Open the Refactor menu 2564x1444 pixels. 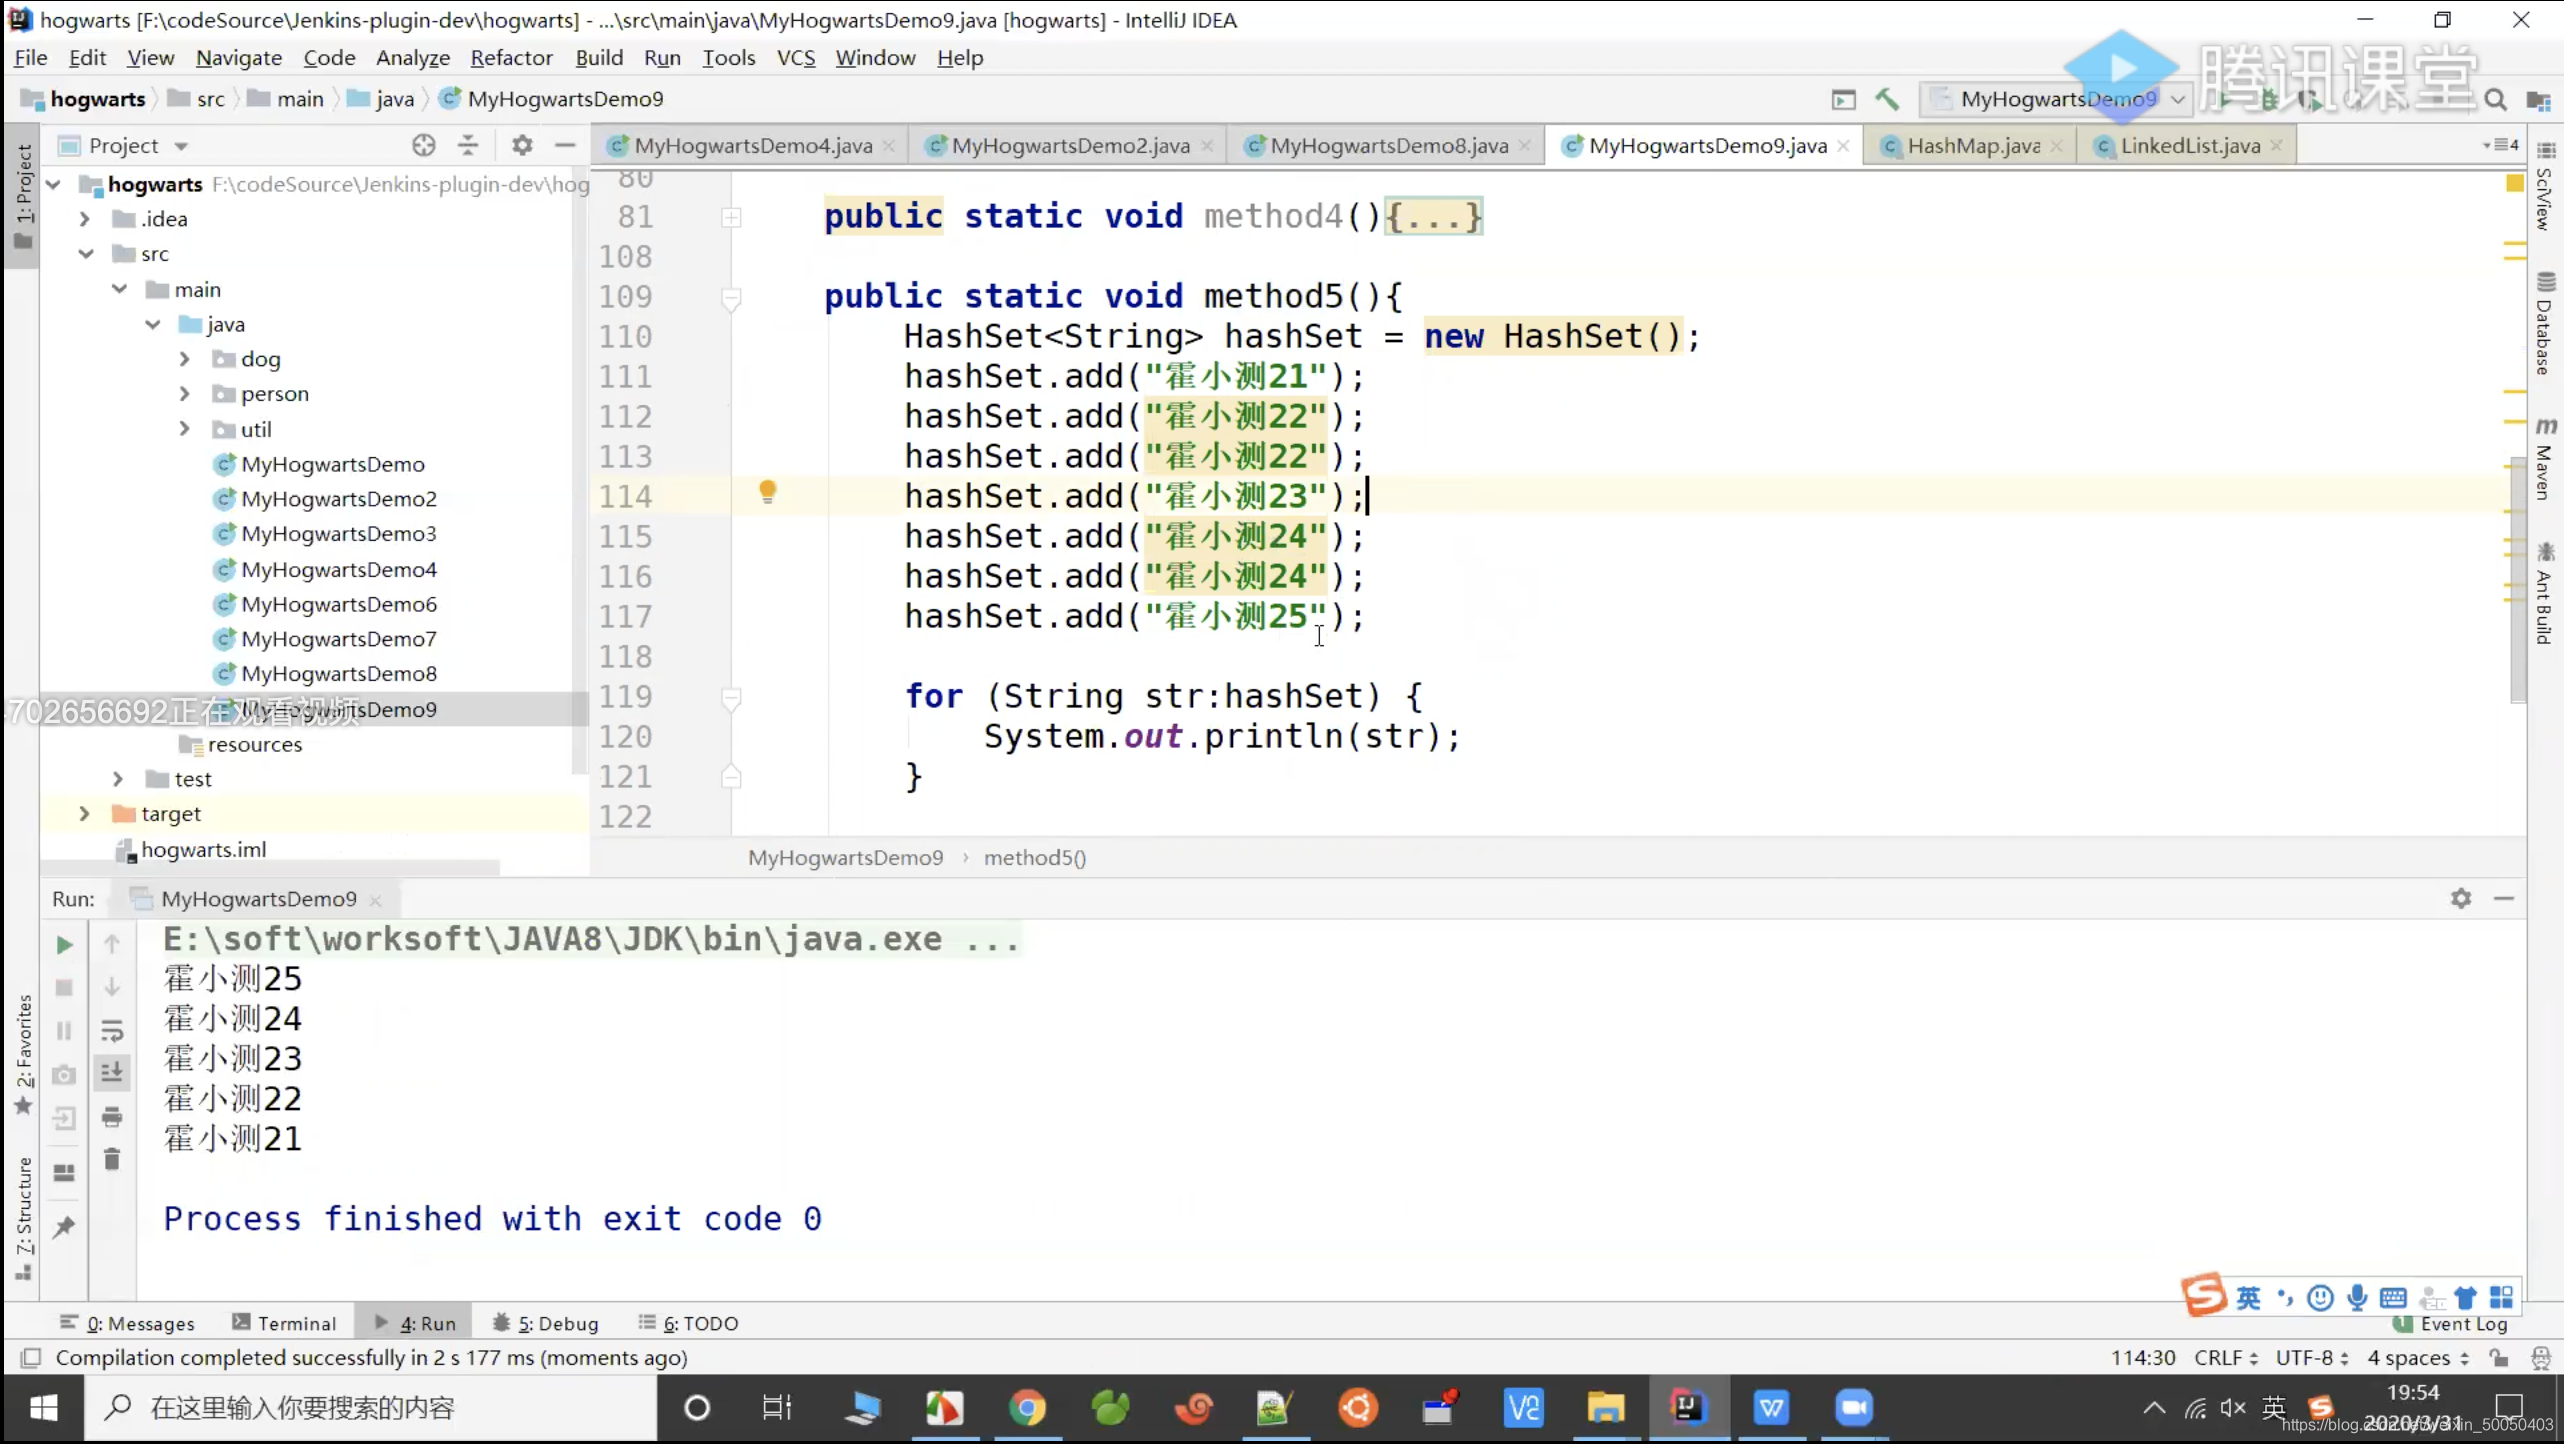[511, 58]
